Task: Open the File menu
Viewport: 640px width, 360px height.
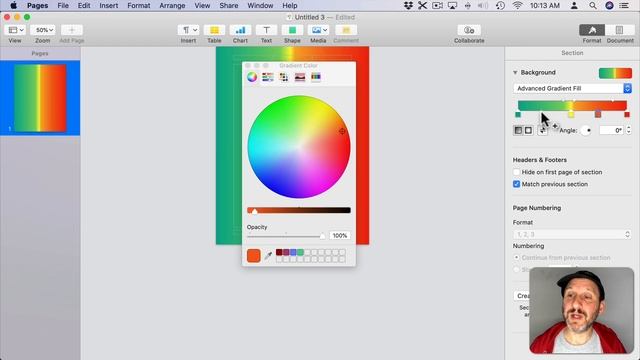Action: click(63, 6)
